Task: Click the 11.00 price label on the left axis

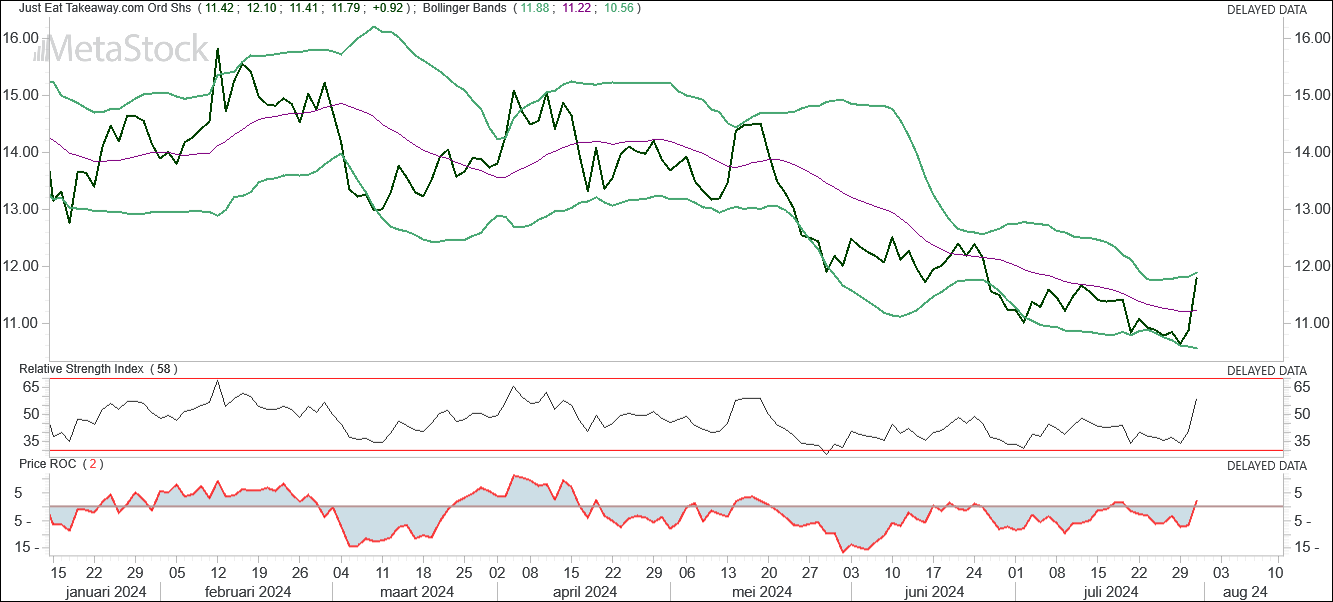Action: (22, 323)
